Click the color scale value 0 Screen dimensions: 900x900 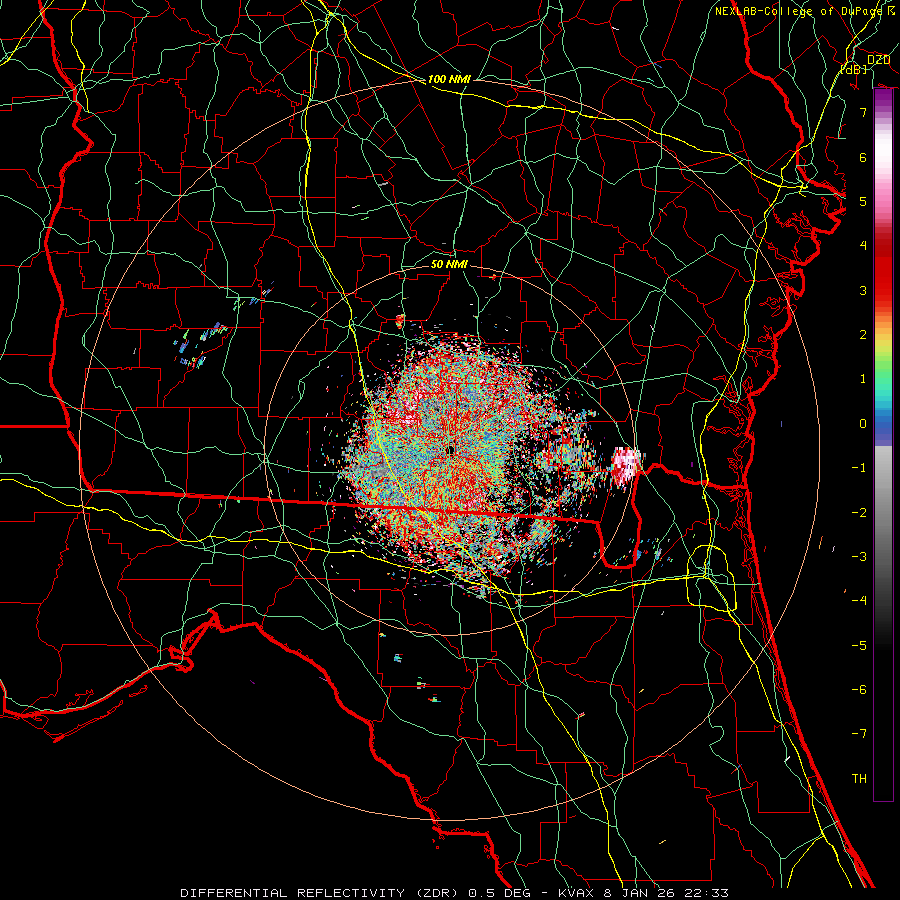863,424
